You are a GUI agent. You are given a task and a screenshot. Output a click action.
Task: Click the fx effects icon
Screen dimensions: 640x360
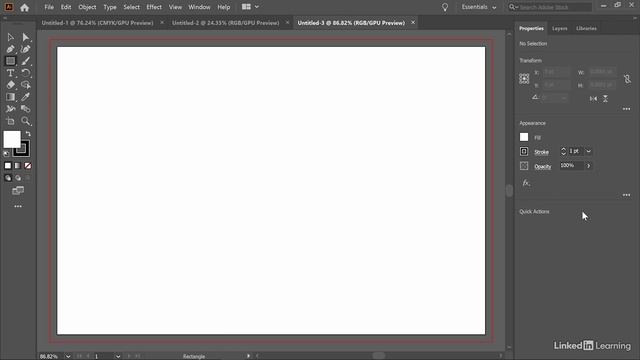coord(526,183)
